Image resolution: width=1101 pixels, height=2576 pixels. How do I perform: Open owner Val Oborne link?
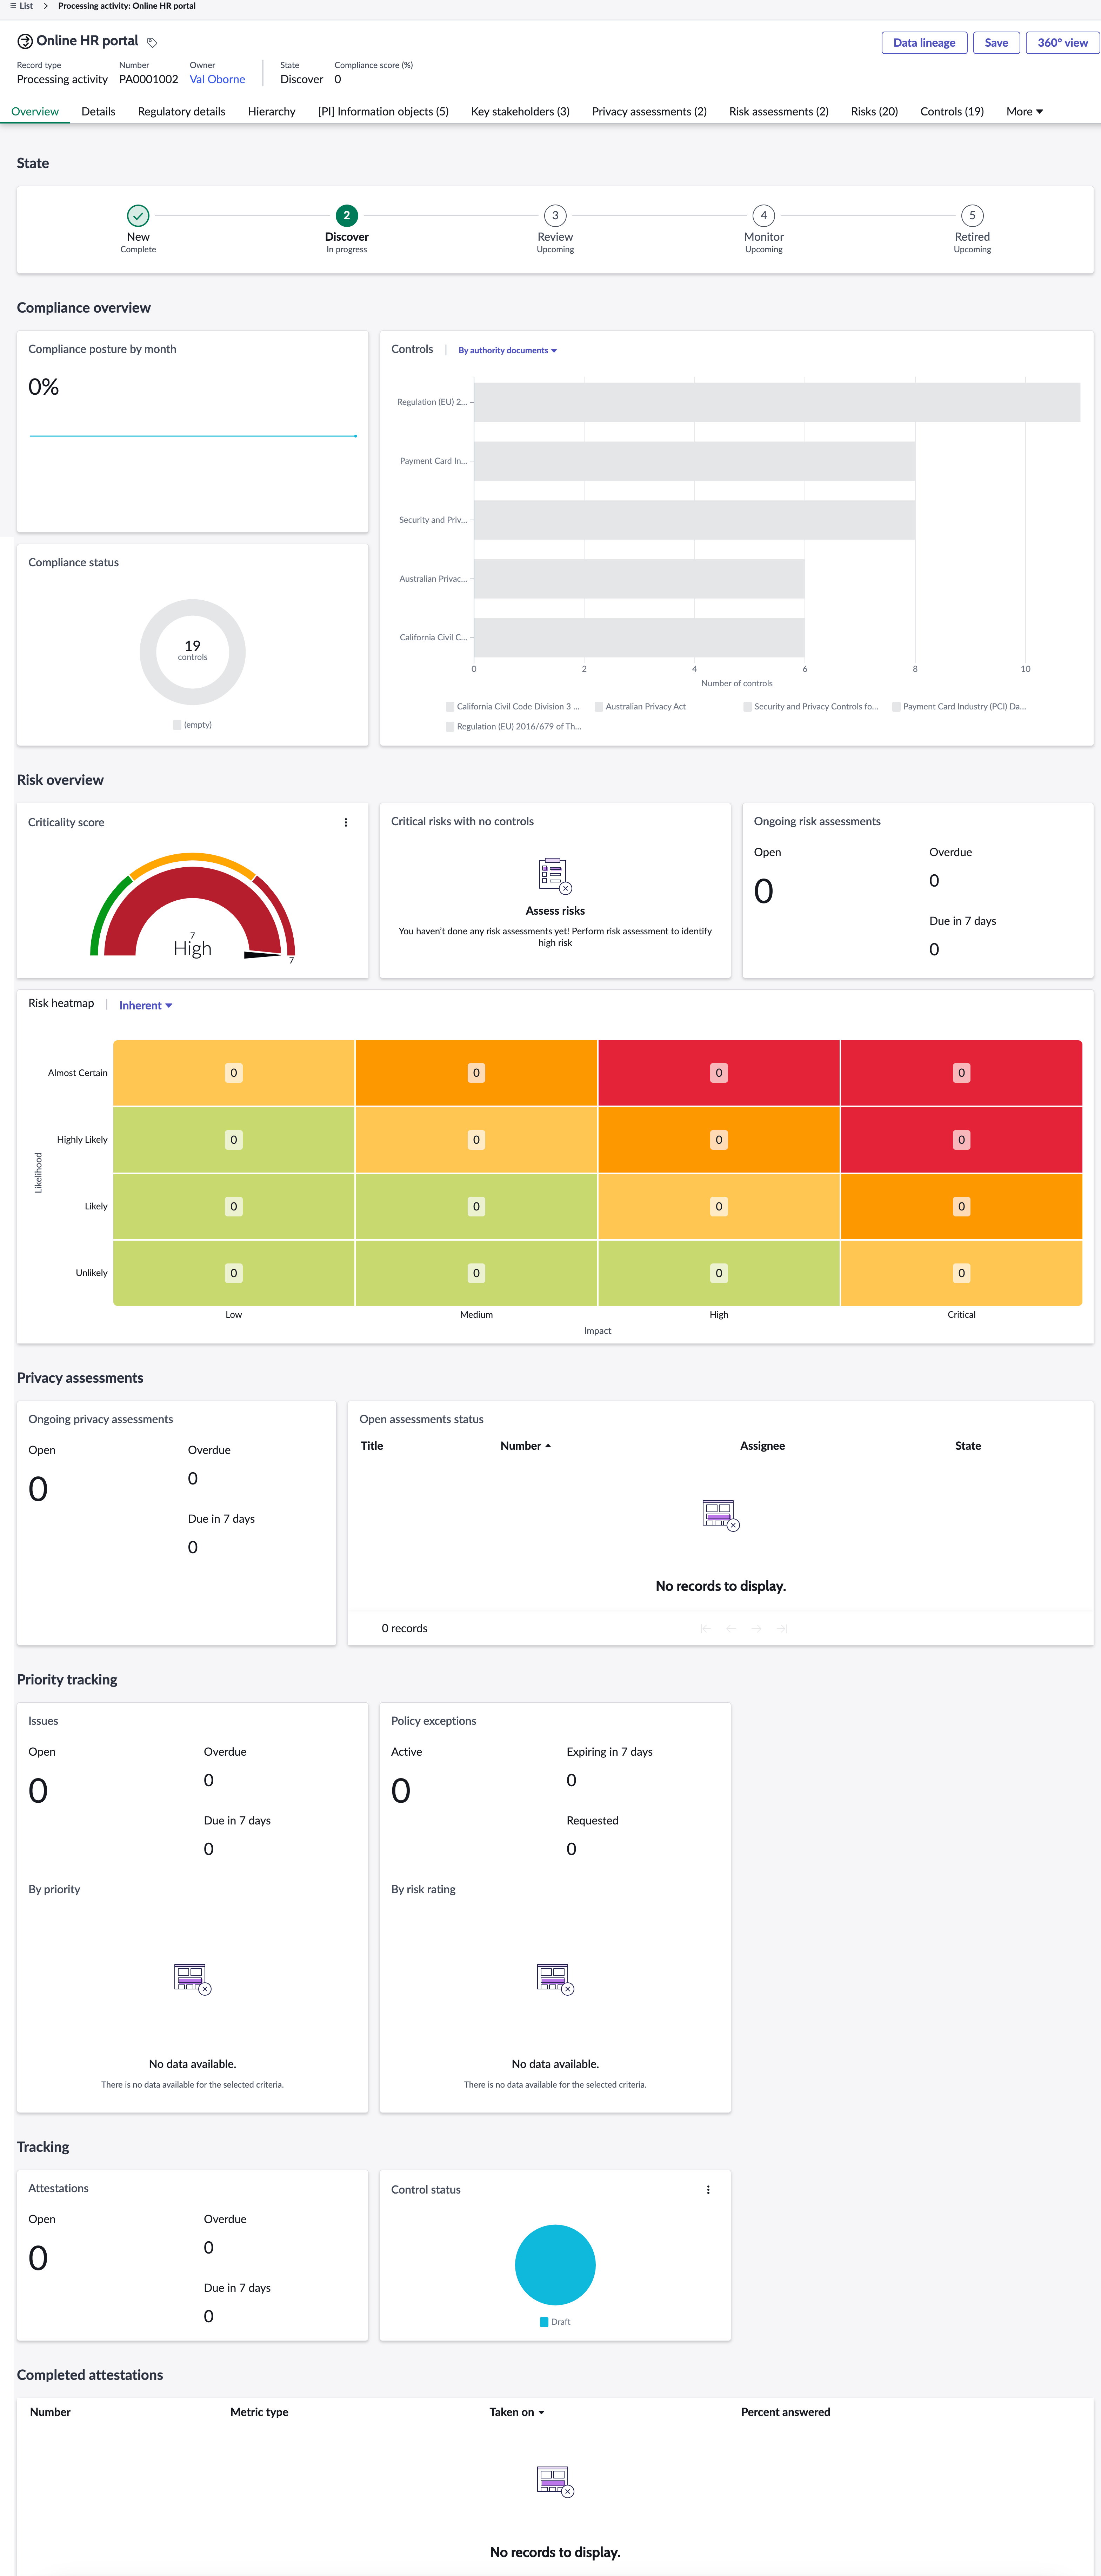click(x=217, y=79)
